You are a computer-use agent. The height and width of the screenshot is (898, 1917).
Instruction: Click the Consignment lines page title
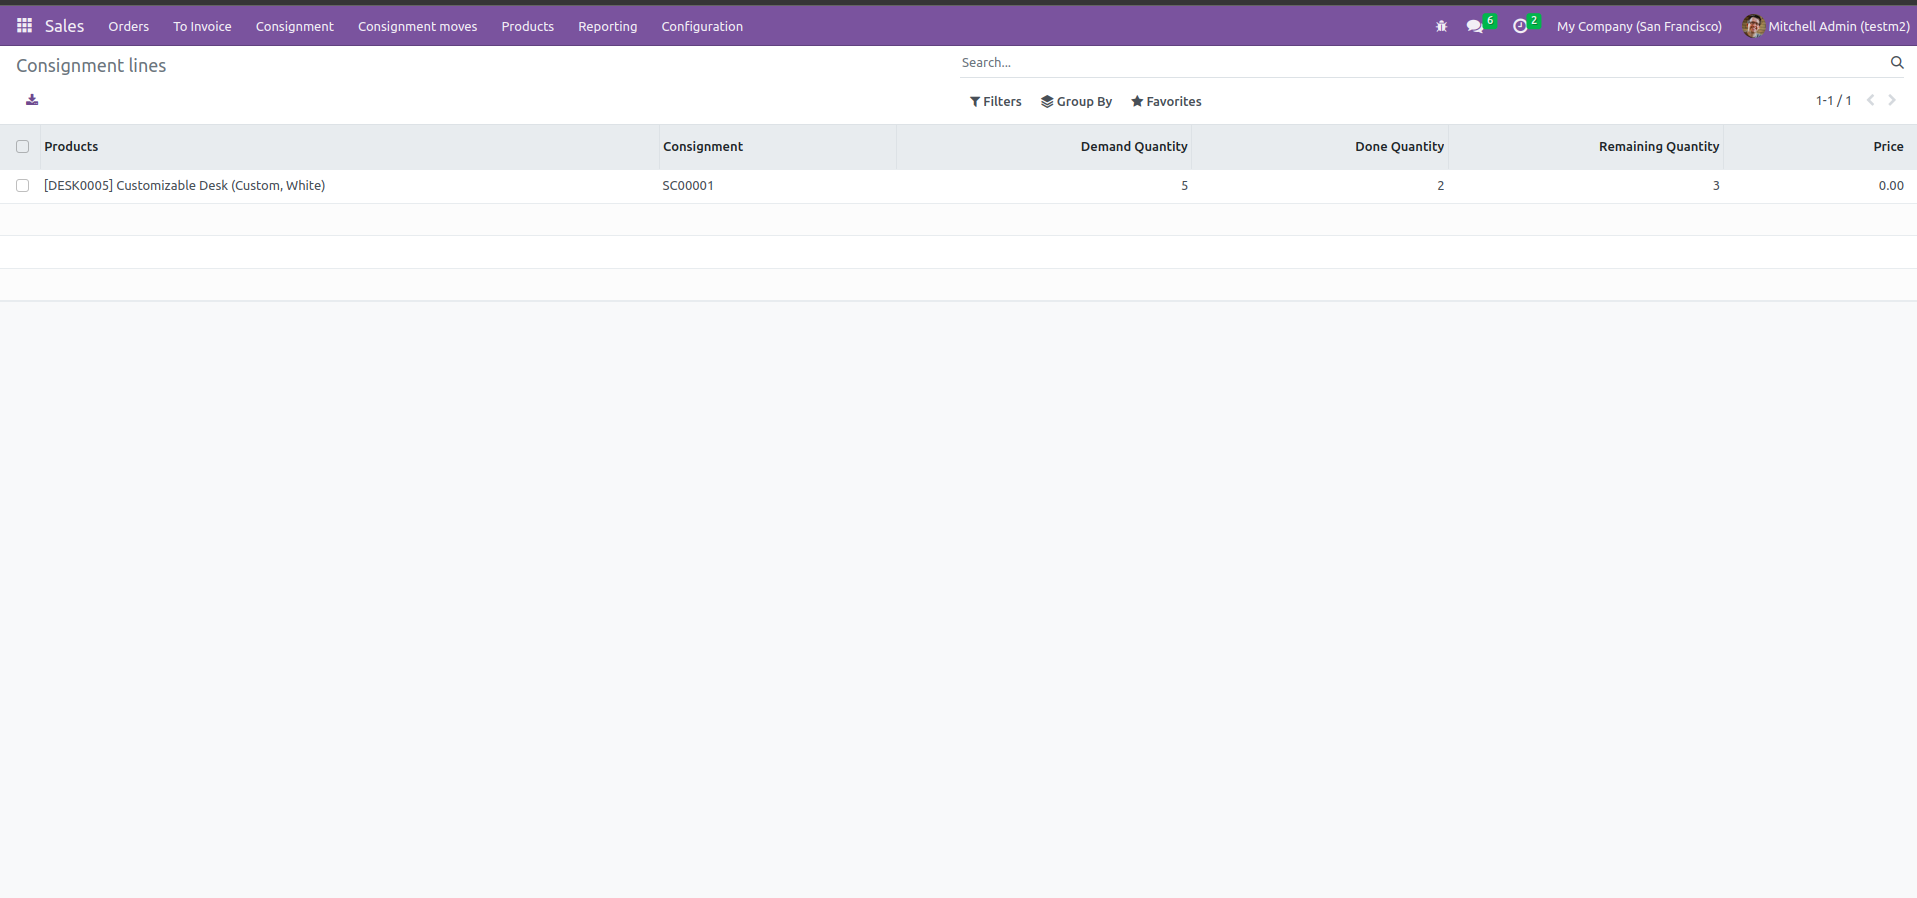point(91,66)
